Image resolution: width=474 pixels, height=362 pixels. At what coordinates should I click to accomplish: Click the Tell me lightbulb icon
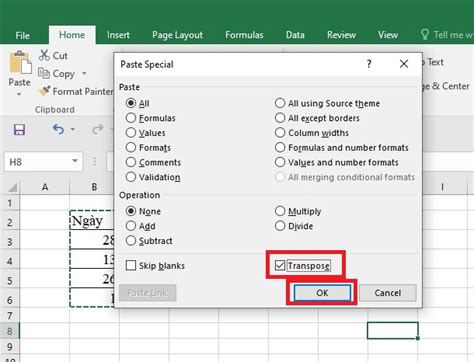(425, 34)
